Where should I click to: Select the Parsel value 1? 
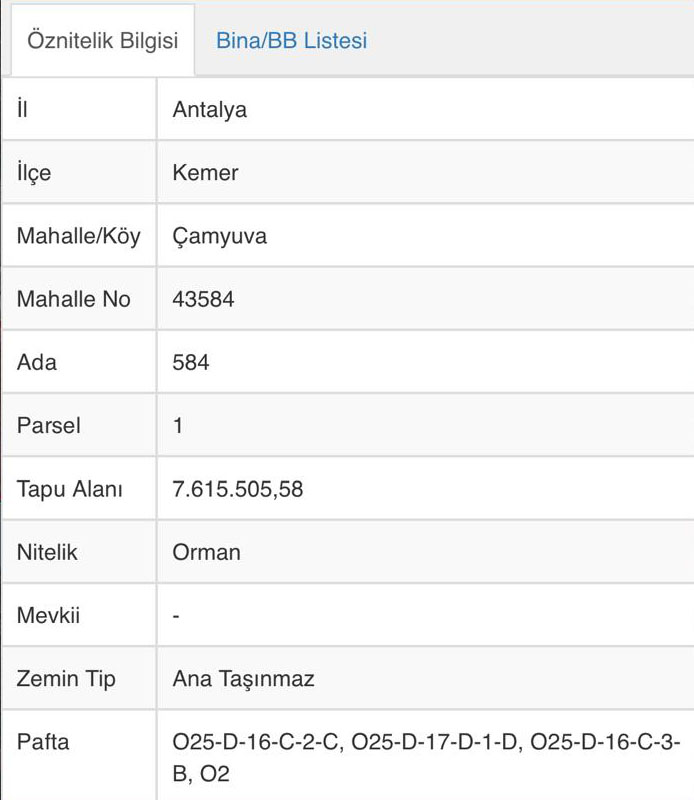click(x=178, y=425)
